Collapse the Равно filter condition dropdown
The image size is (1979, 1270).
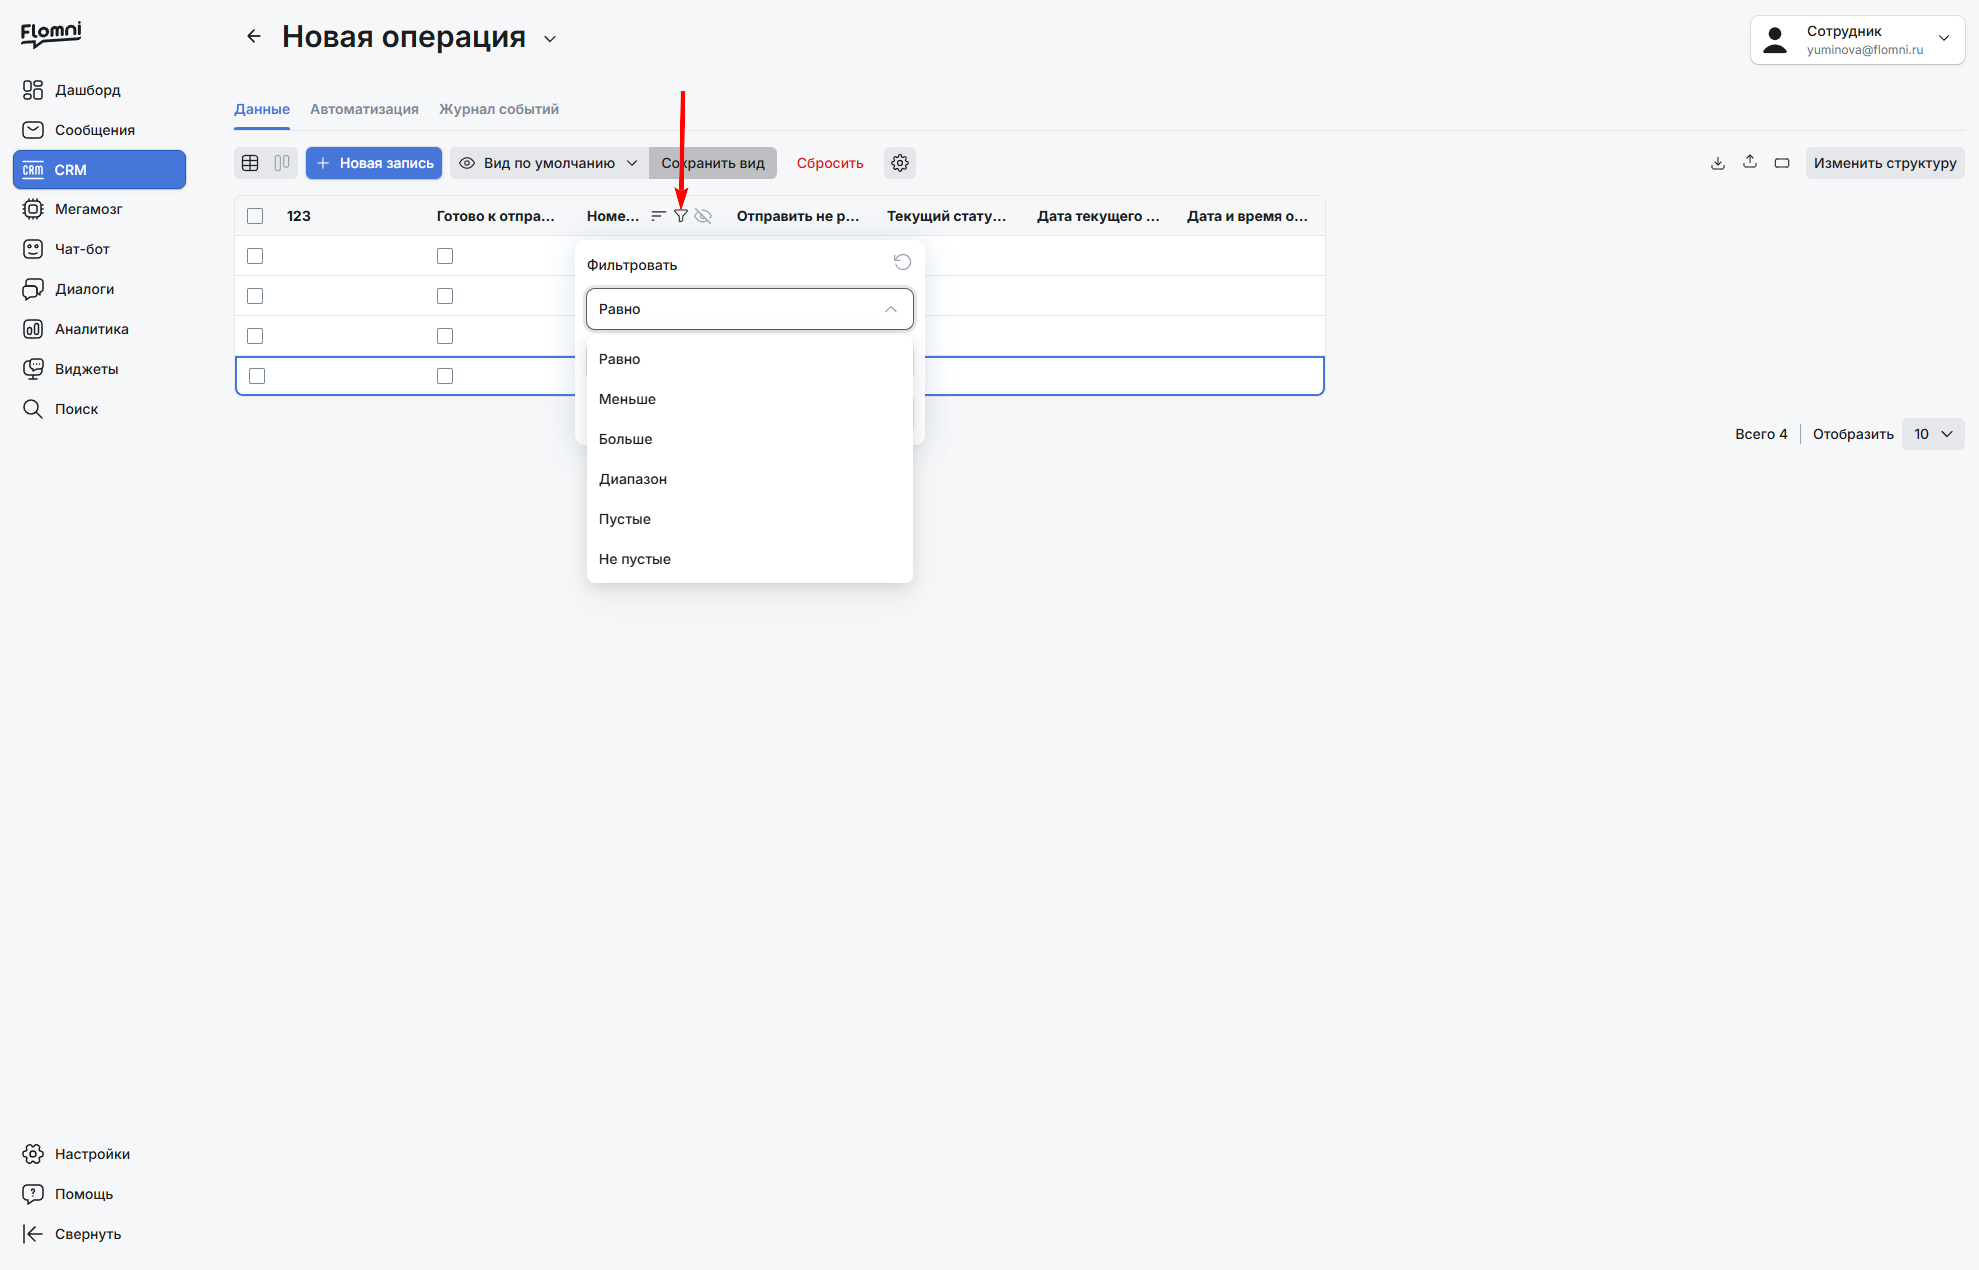tap(750, 309)
